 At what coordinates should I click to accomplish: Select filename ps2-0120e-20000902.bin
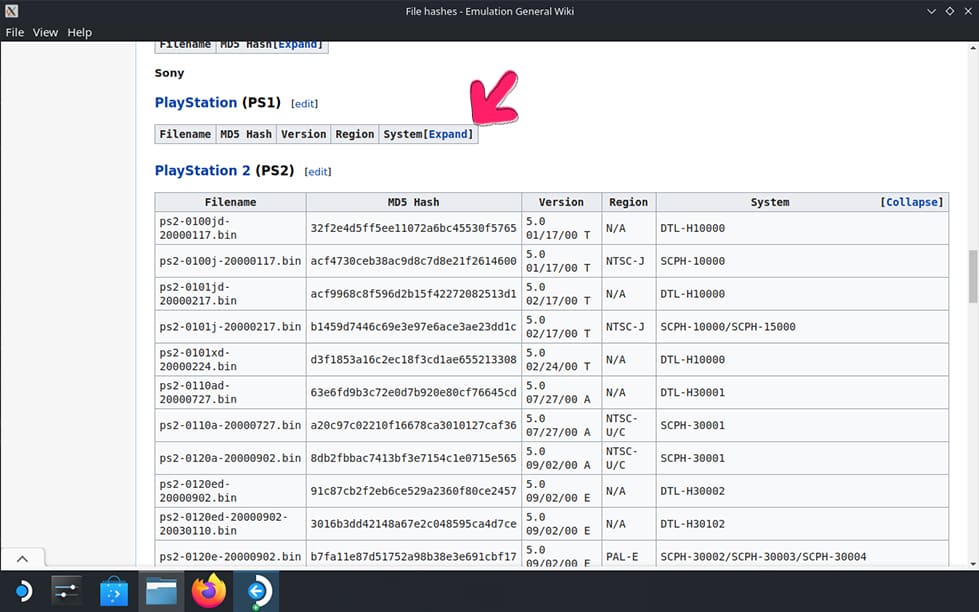(x=230, y=556)
